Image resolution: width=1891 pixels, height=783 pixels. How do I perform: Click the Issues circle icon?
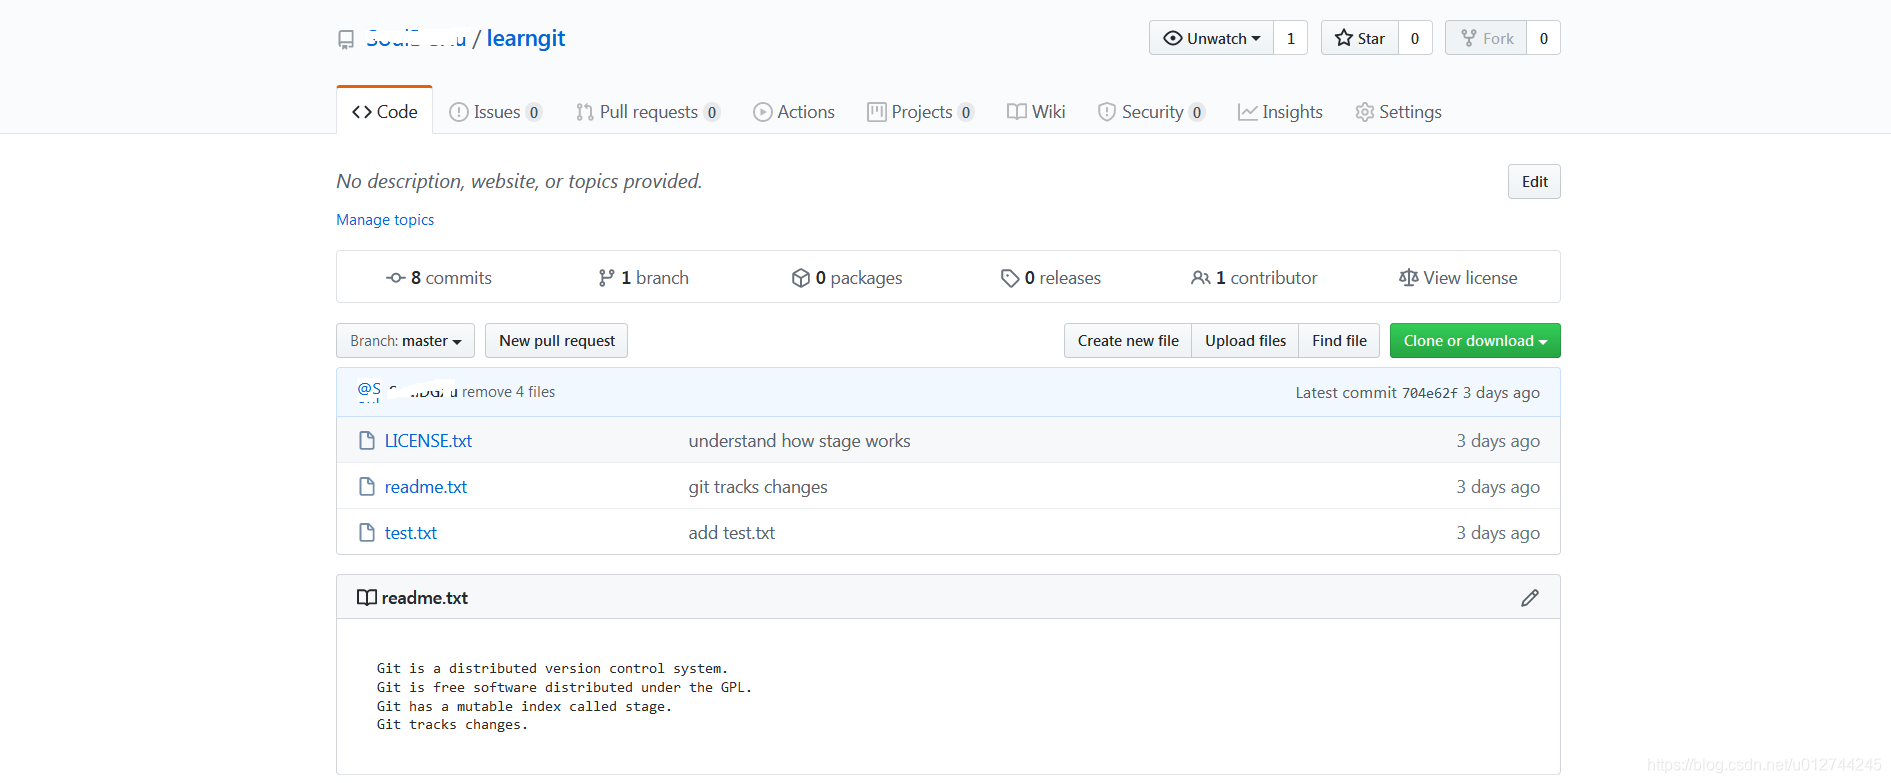tap(459, 112)
